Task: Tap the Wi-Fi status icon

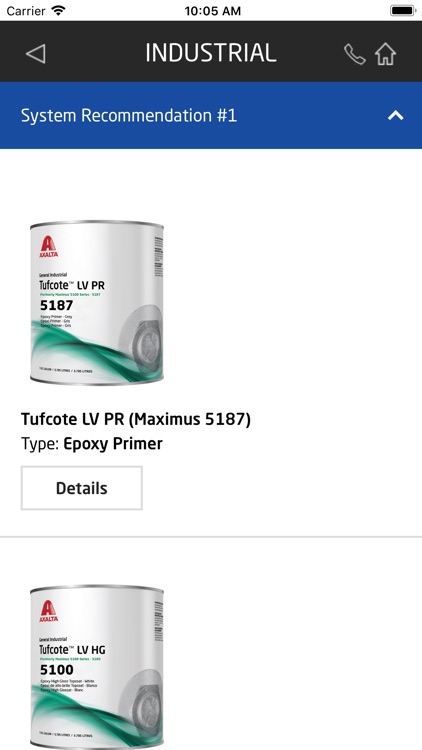Action: [x=59, y=11]
